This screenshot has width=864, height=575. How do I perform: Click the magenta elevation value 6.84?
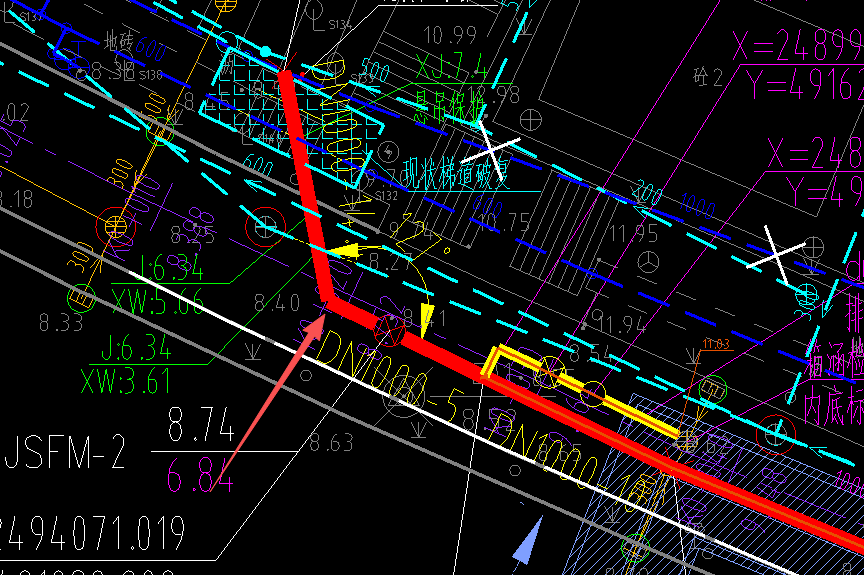click(199, 476)
